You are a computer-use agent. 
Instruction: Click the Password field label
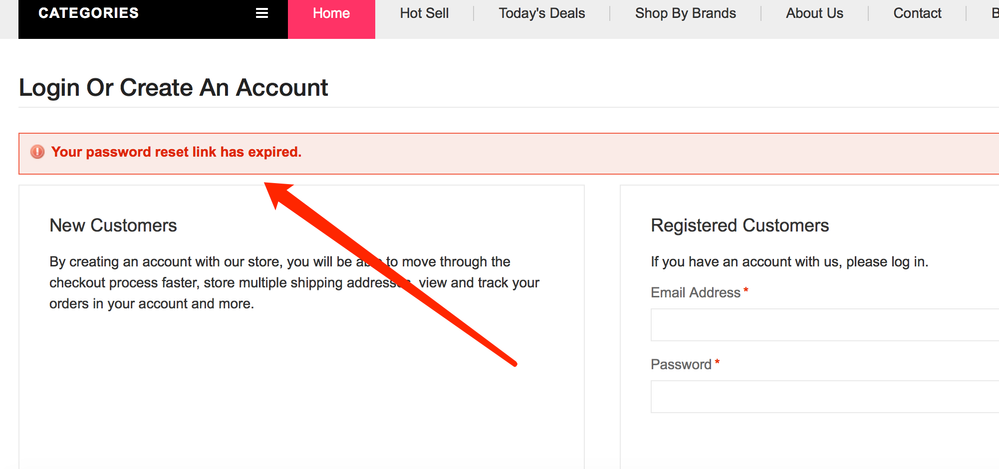(x=681, y=365)
